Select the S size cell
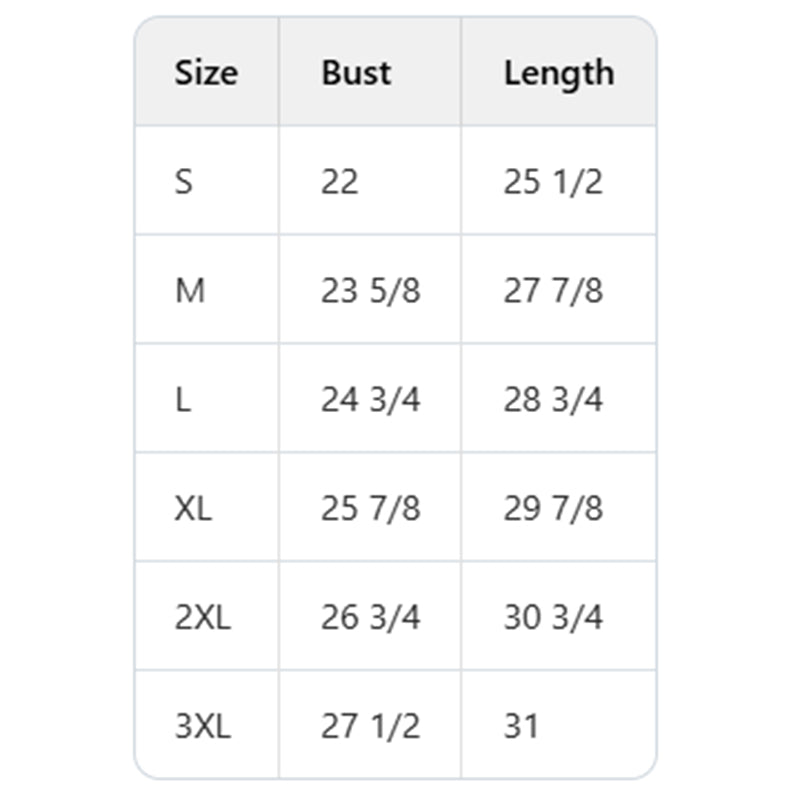The image size is (800, 800). (184, 182)
